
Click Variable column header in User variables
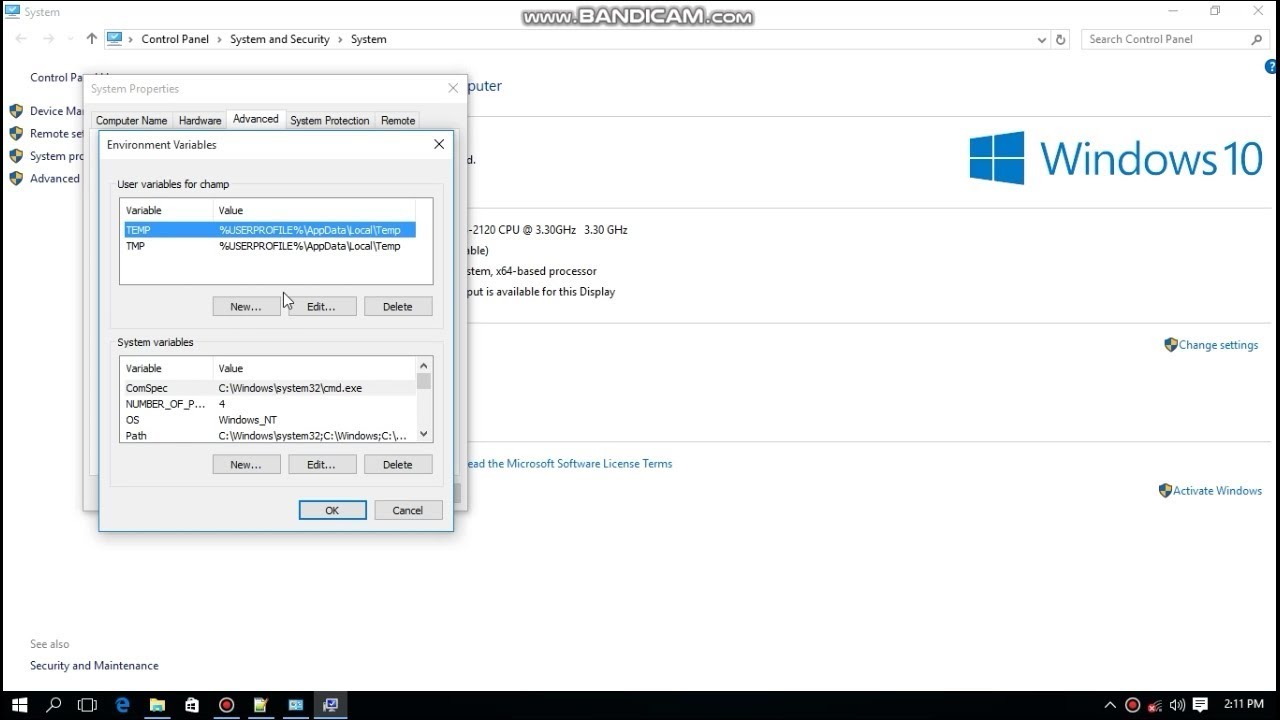tap(167, 210)
